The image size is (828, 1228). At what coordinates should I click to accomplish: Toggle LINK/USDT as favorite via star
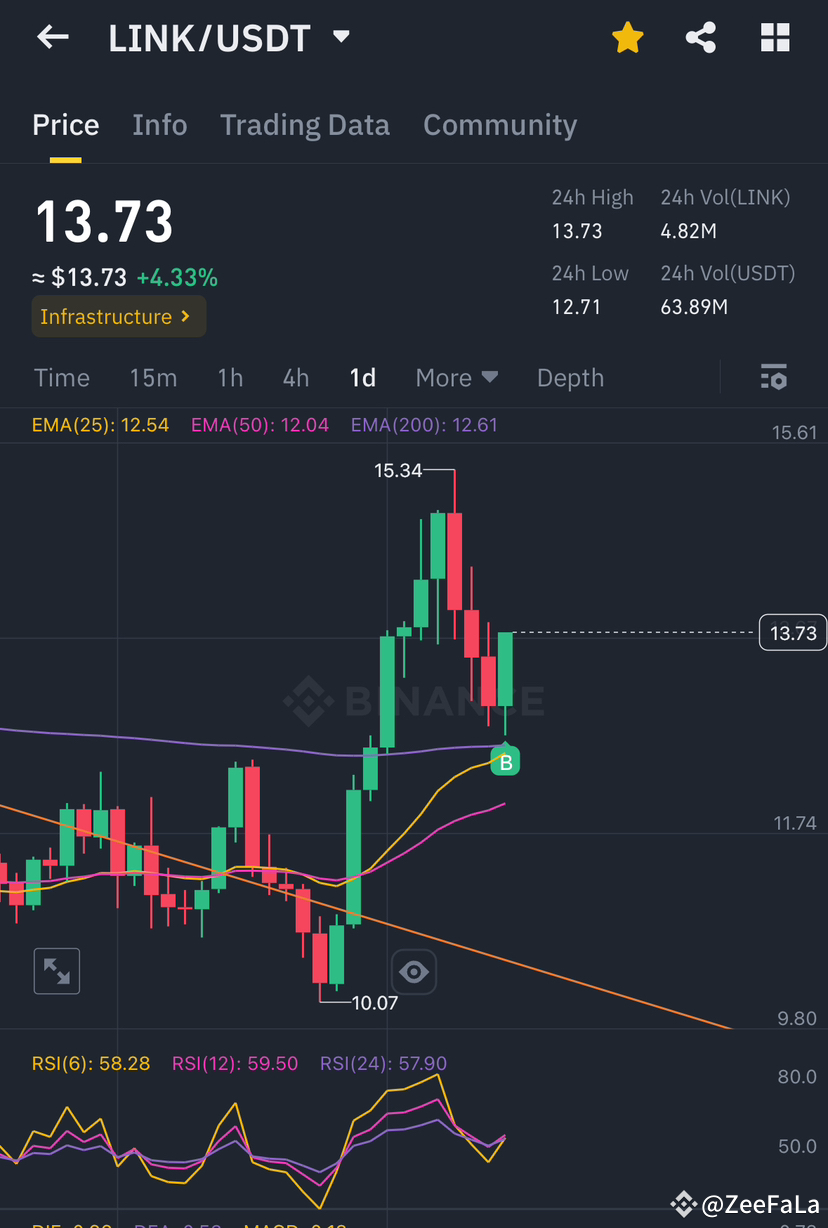[627, 37]
